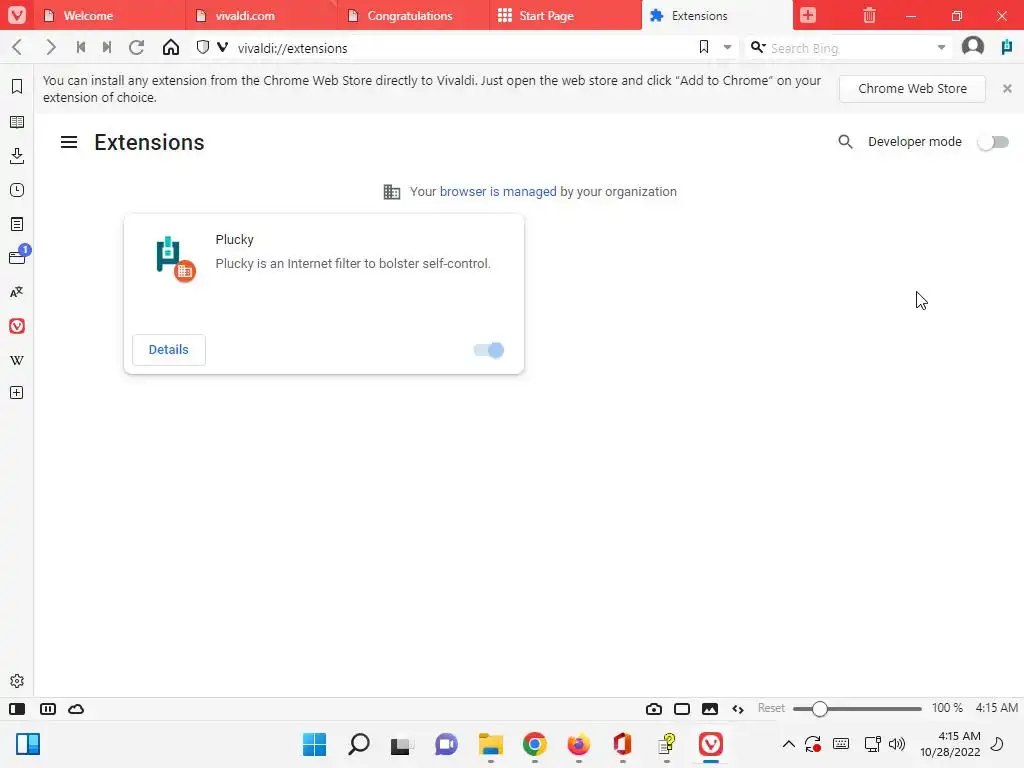Switch to the Start Page tab
The height and width of the screenshot is (768, 1024).
(x=565, y=15)
